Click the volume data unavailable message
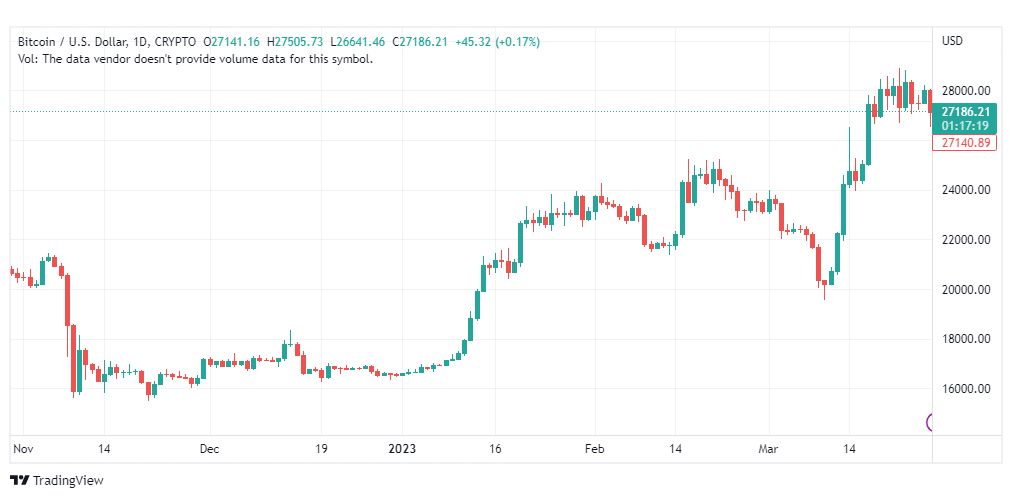 [196, 59]
